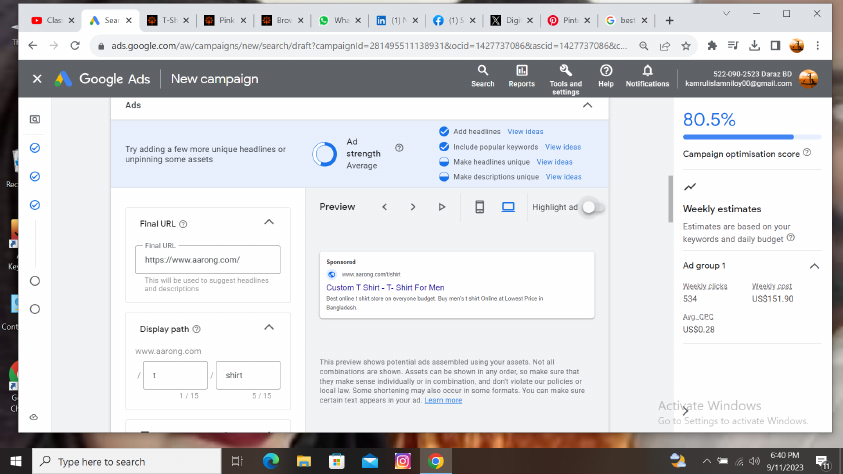Select last unfinished step circle in sidebar

35,309
